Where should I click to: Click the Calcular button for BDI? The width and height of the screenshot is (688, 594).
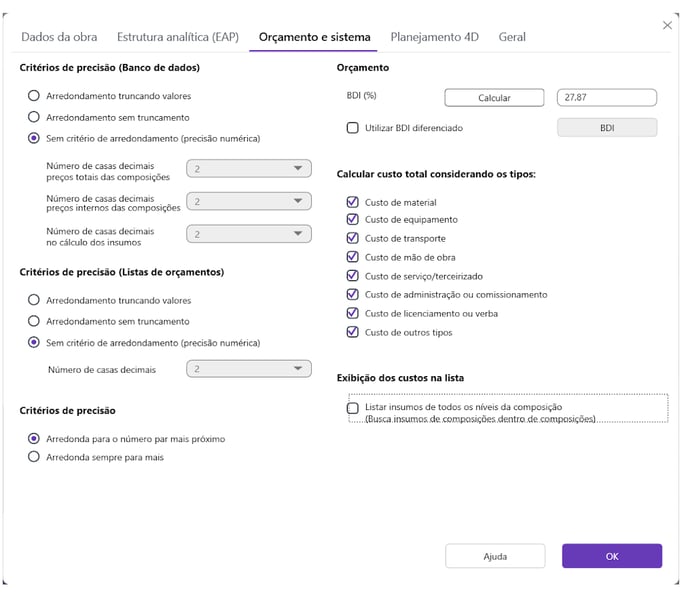click(x=494, y=98)
